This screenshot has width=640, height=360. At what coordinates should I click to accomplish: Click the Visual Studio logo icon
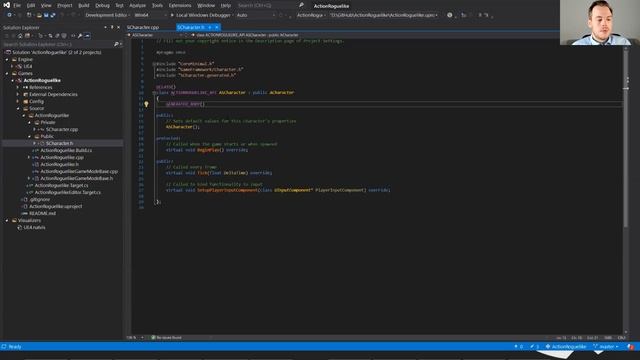click(6, 5)
